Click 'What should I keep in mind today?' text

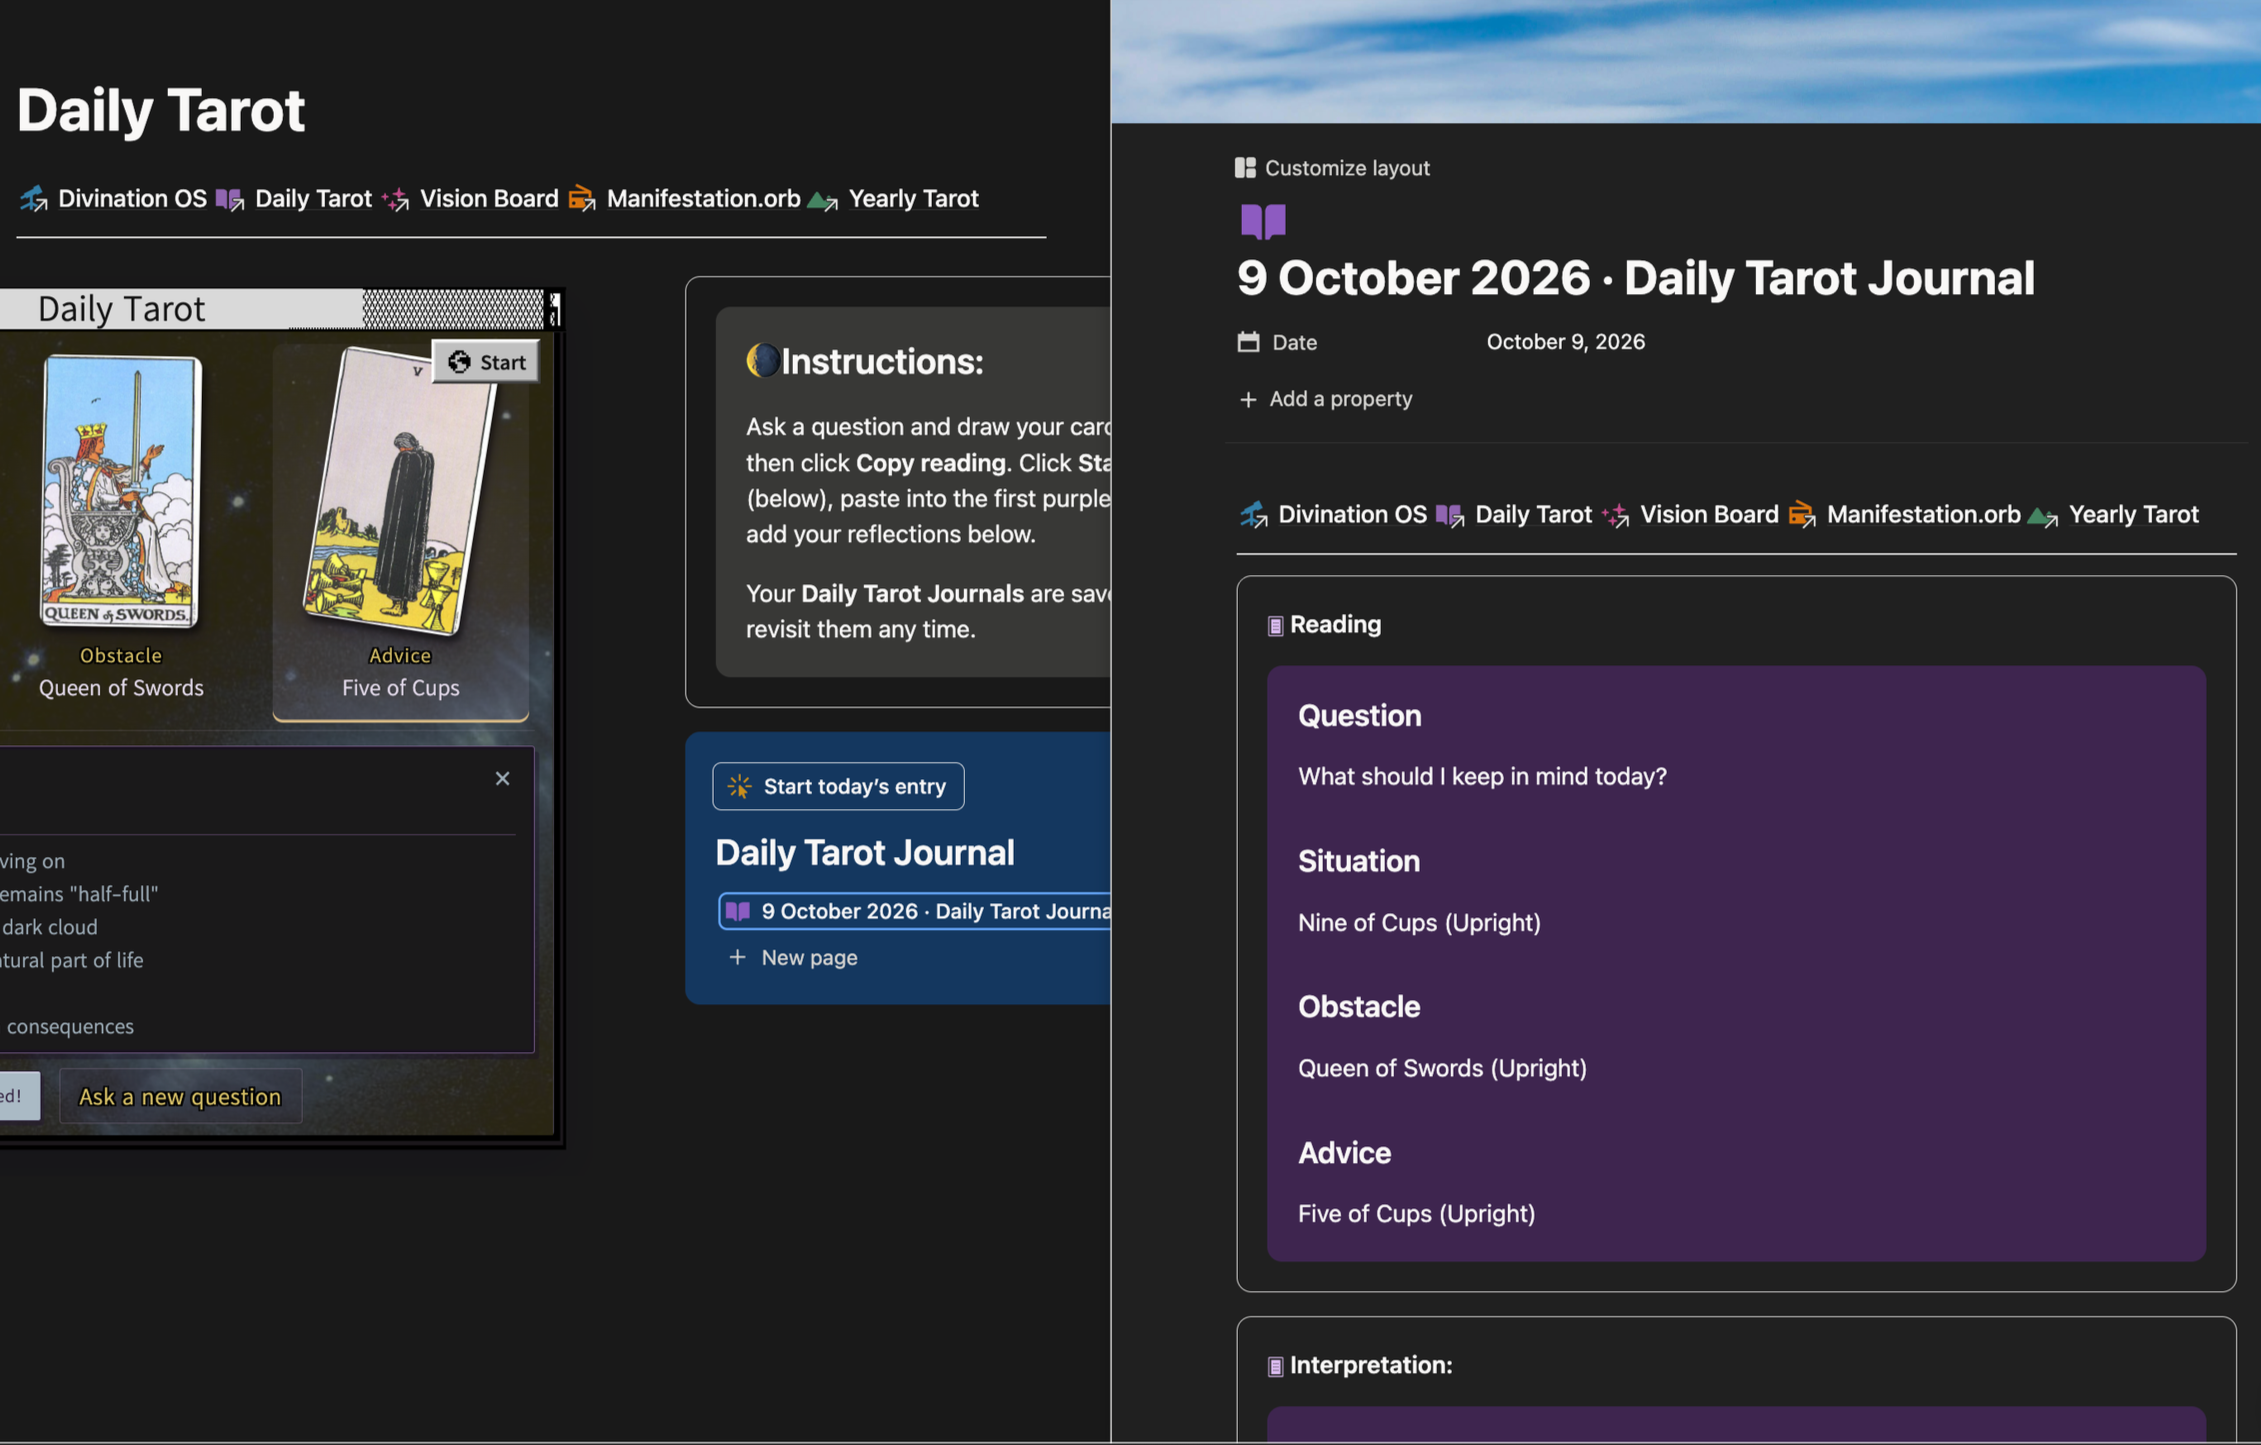1482,776
